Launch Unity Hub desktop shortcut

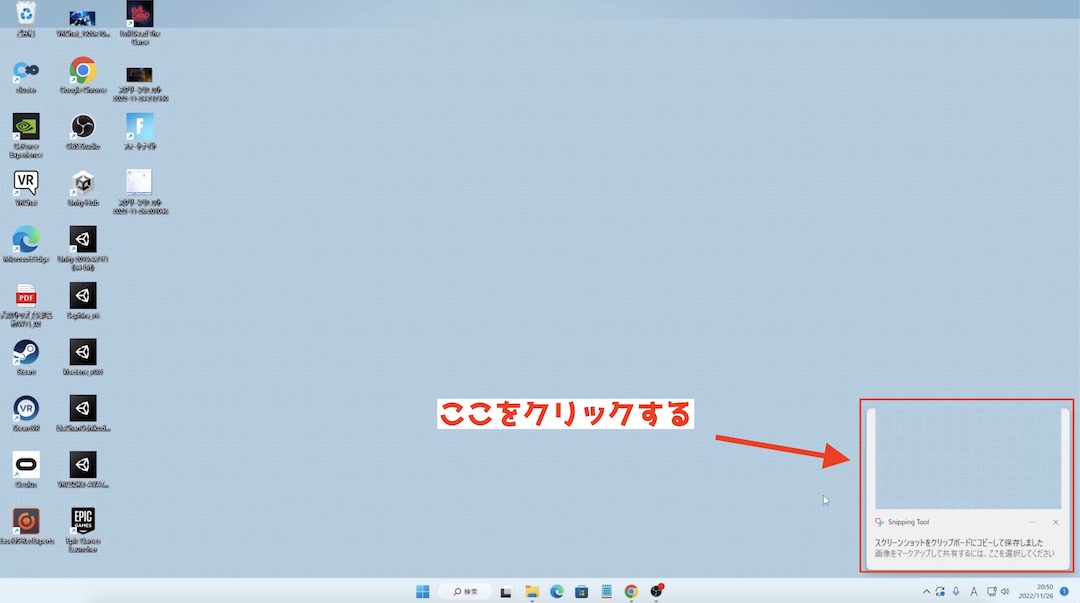pyautogui.click(x=81, y=182)
